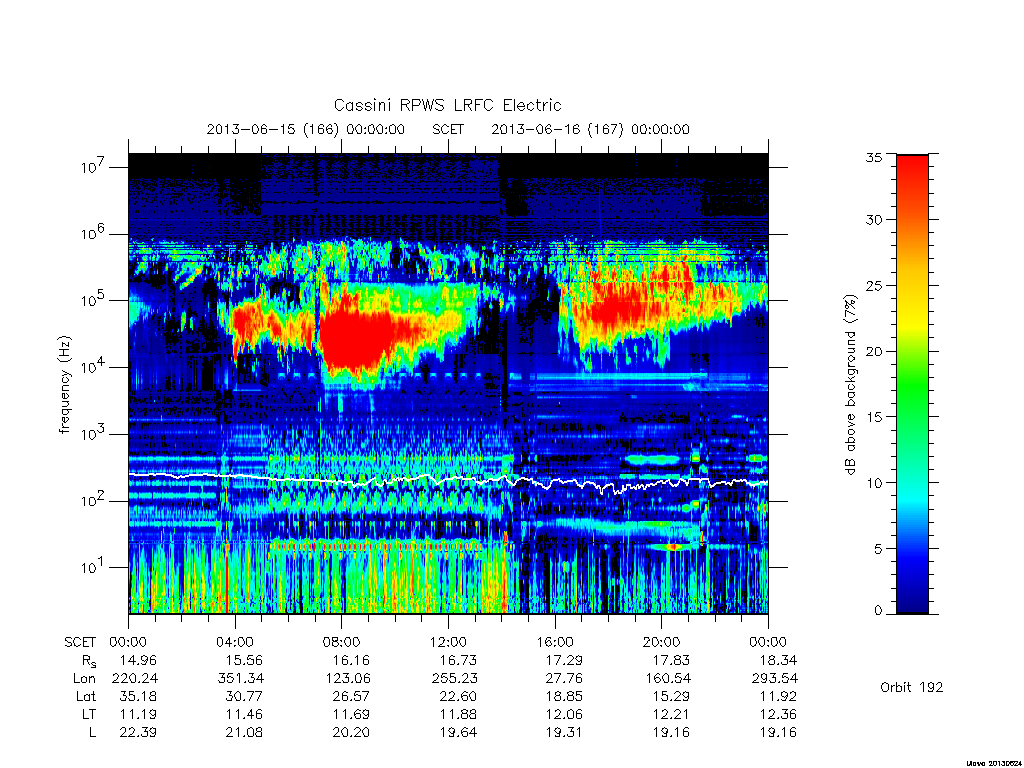Click the L value 21.08
Image resolution: width=1024 pixels, height=768 pixels.
[244, 732]
